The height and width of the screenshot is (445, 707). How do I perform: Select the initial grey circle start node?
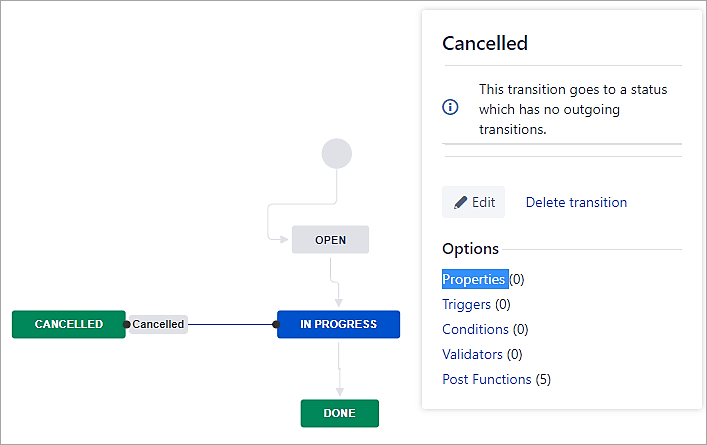(x=337, y=154)
